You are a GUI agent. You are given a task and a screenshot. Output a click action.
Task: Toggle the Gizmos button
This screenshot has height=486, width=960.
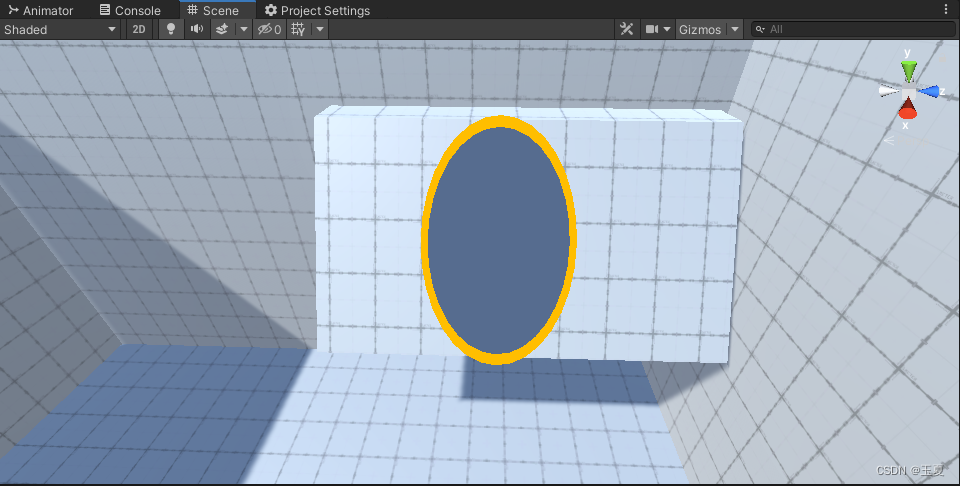click(x=700, y=29)
